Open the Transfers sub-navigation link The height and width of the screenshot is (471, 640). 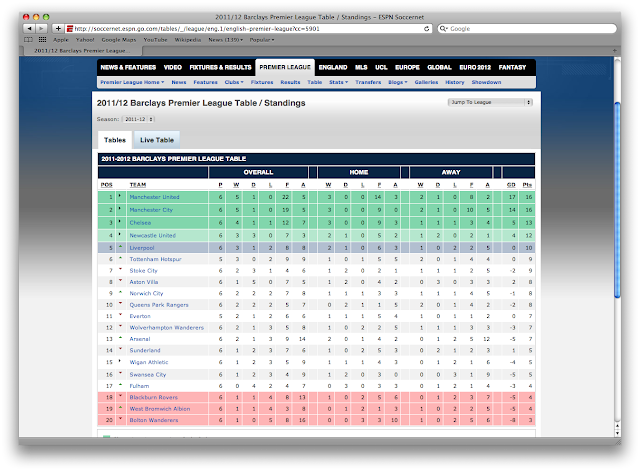click(x=368, y=82)
